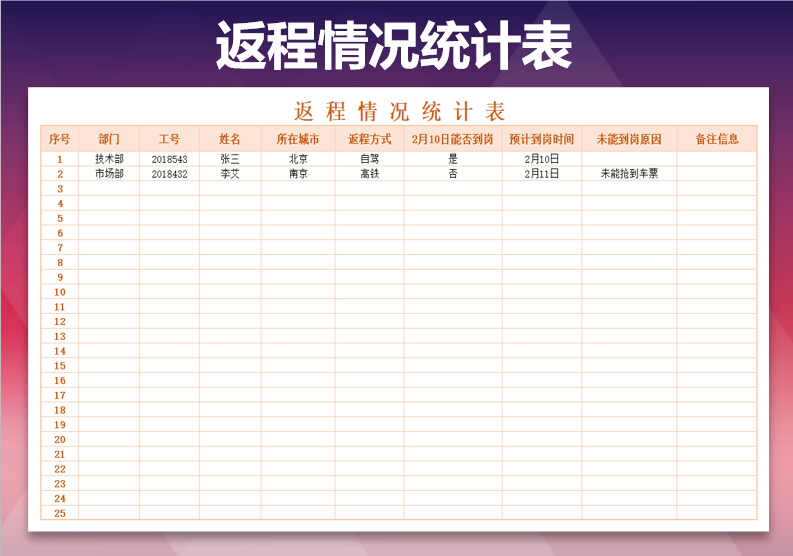Viewport: 793px width, 556px height.
Task: Click the orange table title 返程情况统计表
Action: point(399,110)
